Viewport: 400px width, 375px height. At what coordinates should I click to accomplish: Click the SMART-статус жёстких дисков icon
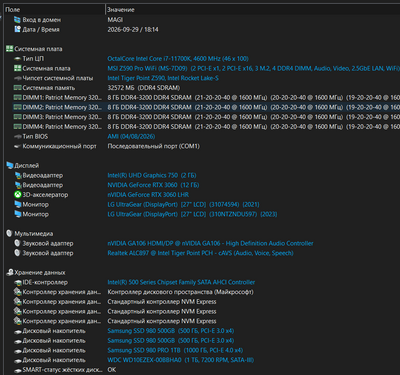point(18,370)
